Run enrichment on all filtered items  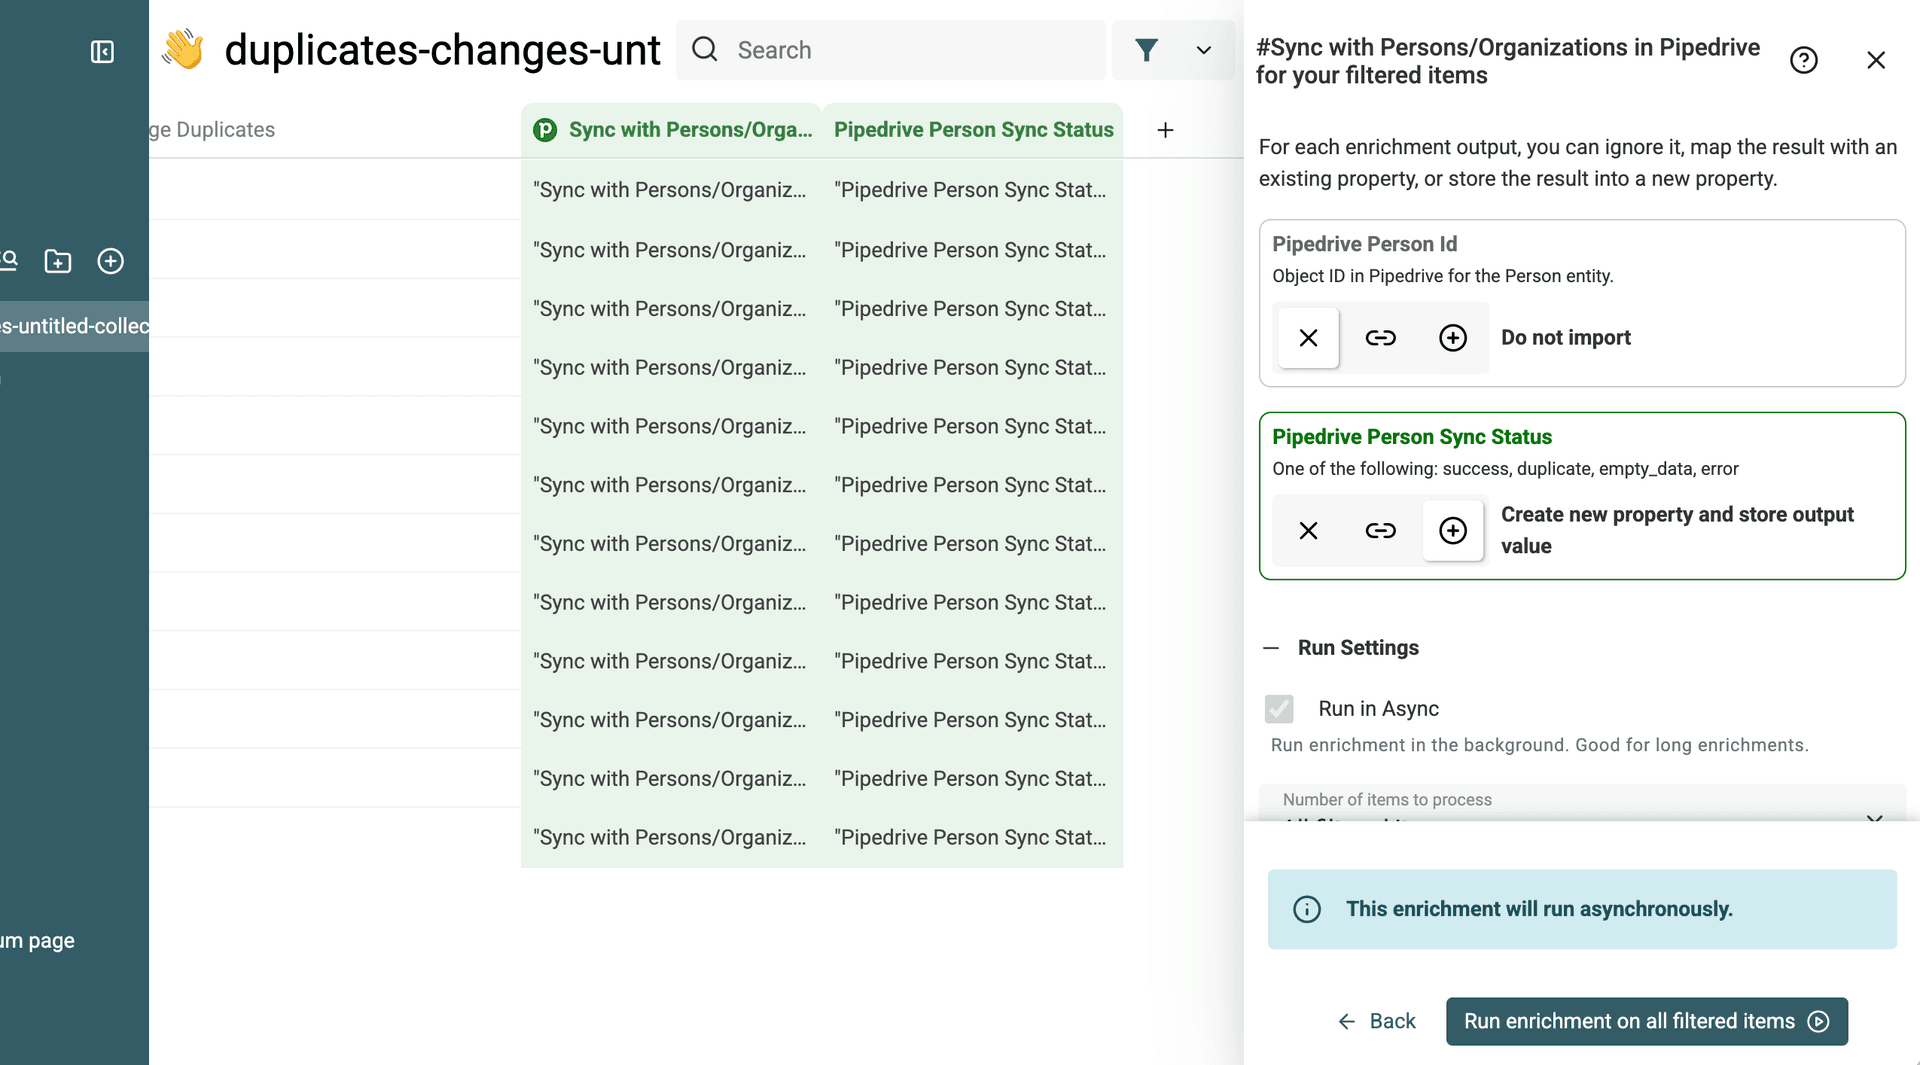pos(1646,1021)
